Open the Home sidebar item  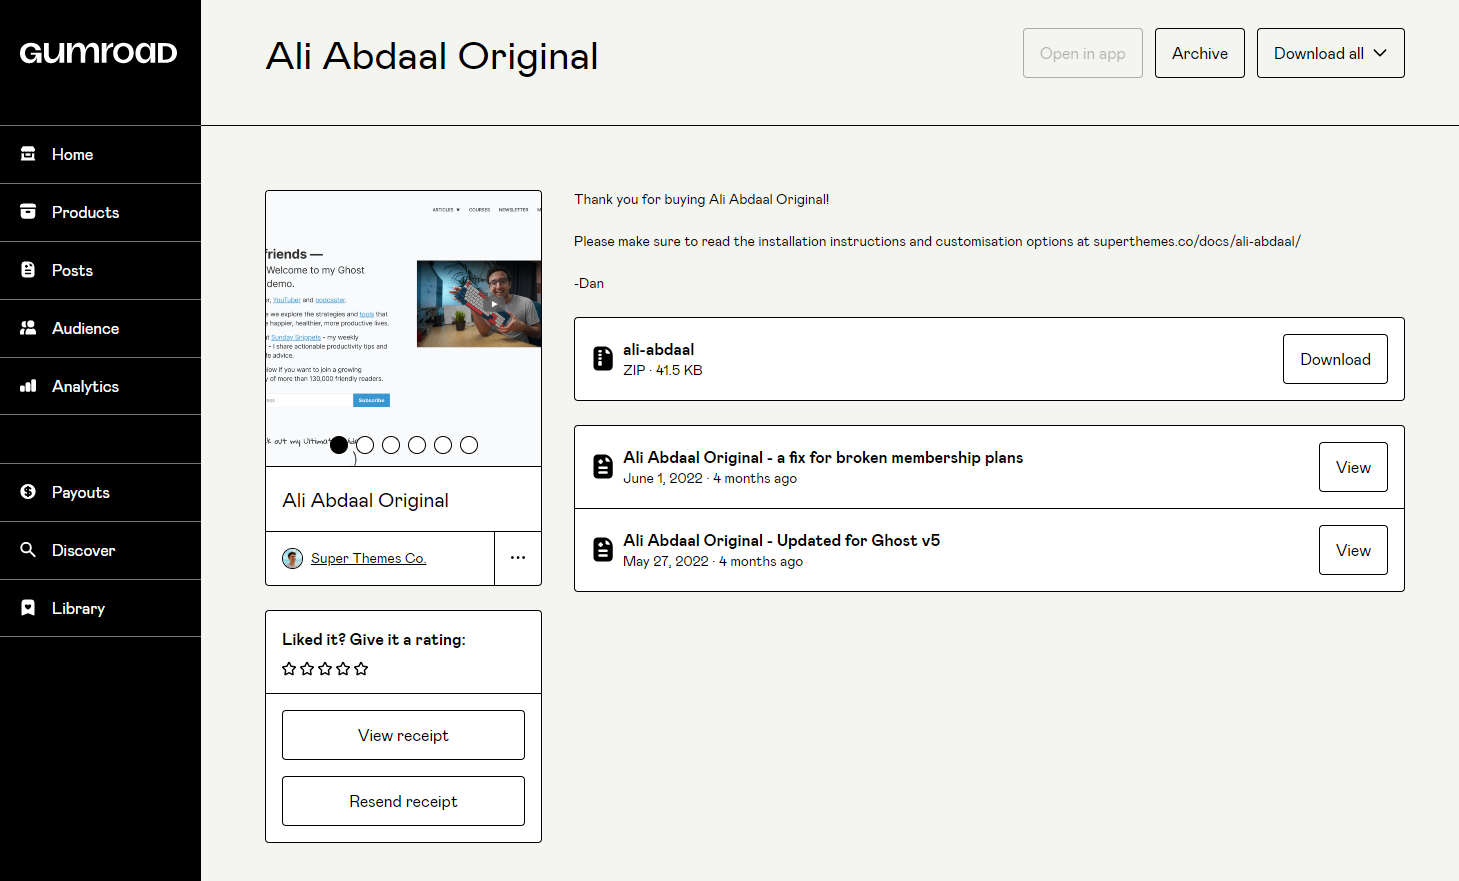click(x=100, y=154)
